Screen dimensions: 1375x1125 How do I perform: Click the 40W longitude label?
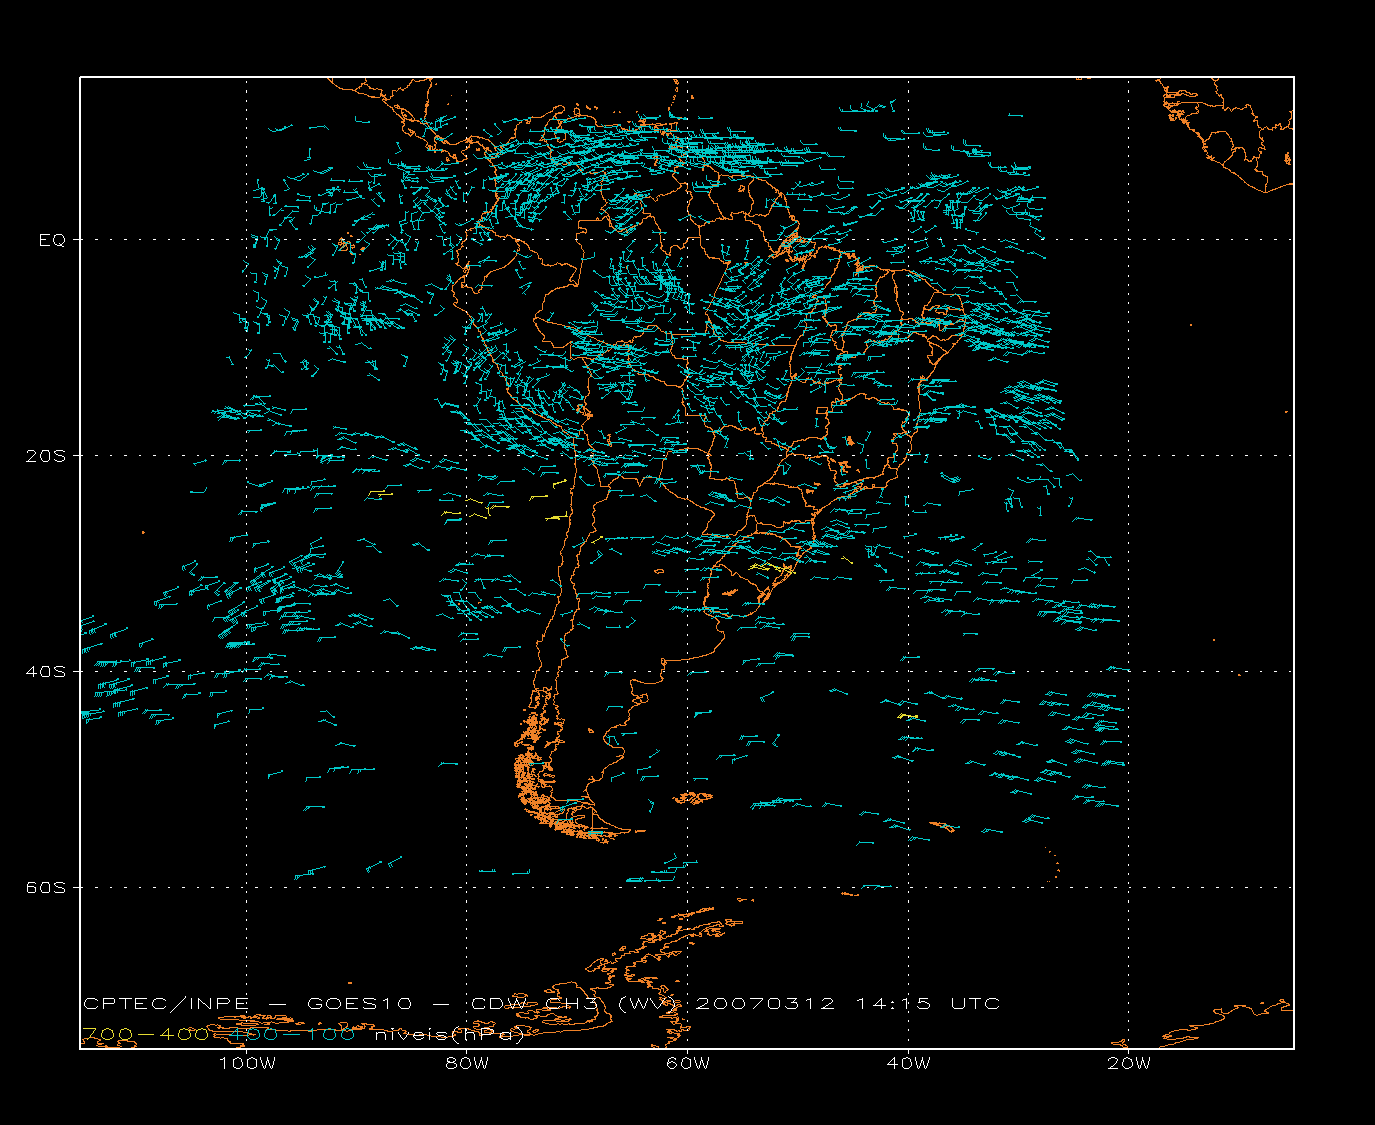pos(908,1064)
